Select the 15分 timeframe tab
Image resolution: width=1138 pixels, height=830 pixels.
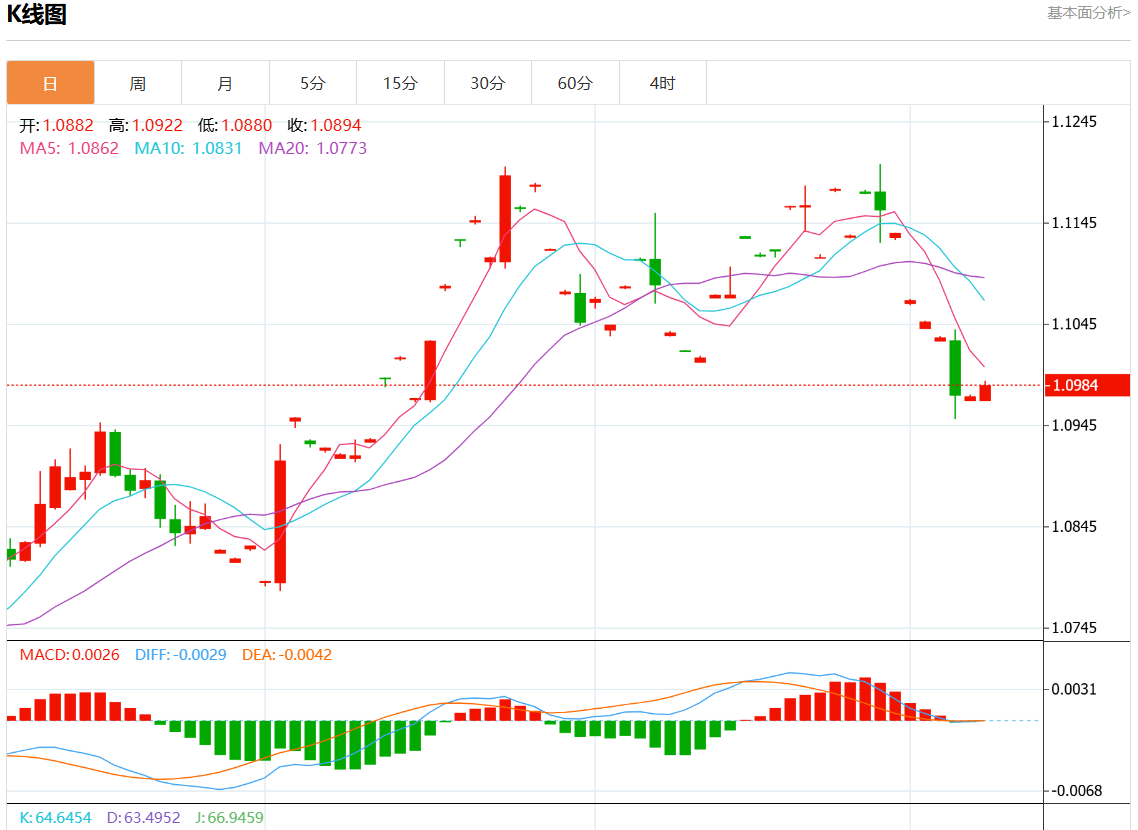tap(400, 83)
